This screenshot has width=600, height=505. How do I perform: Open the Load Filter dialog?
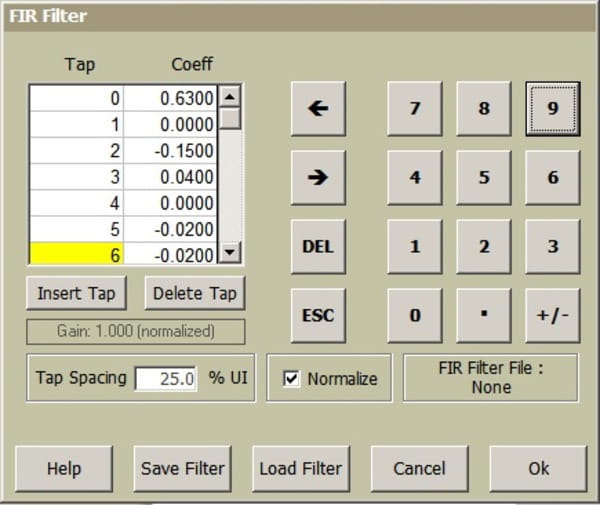click(300, 468)
